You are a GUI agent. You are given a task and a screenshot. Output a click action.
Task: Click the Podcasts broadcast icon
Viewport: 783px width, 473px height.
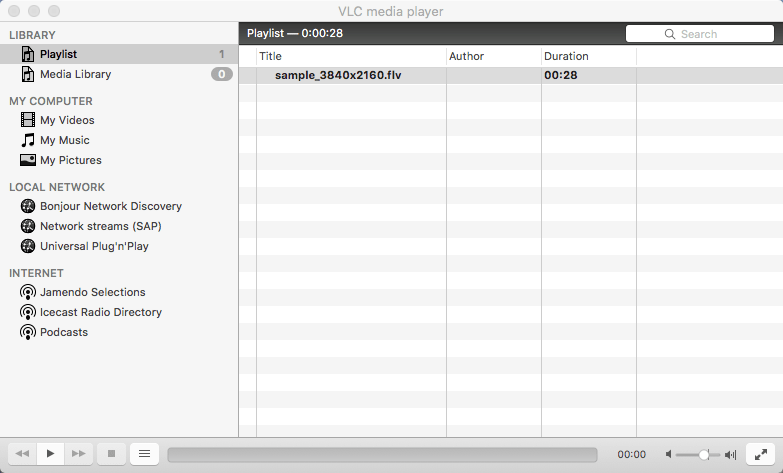[28, 332]
